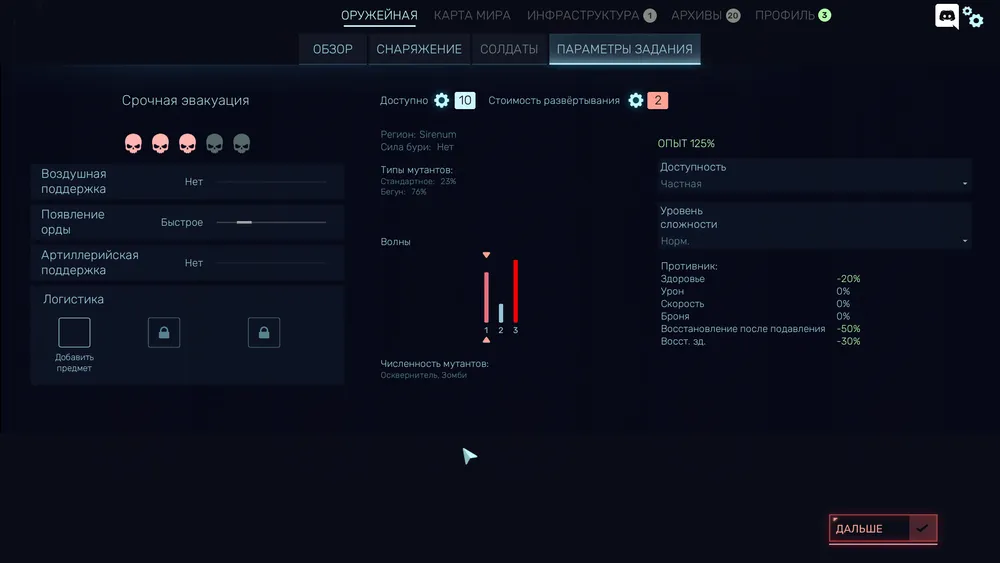
Task: Click the Логистика heading
Action: [73, 299]
